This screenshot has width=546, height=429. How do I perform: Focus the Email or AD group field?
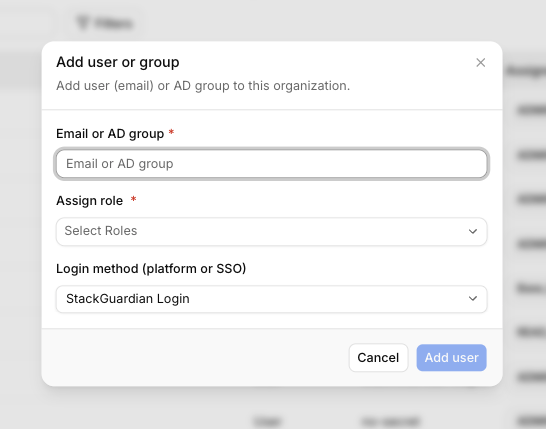point(272,164)
